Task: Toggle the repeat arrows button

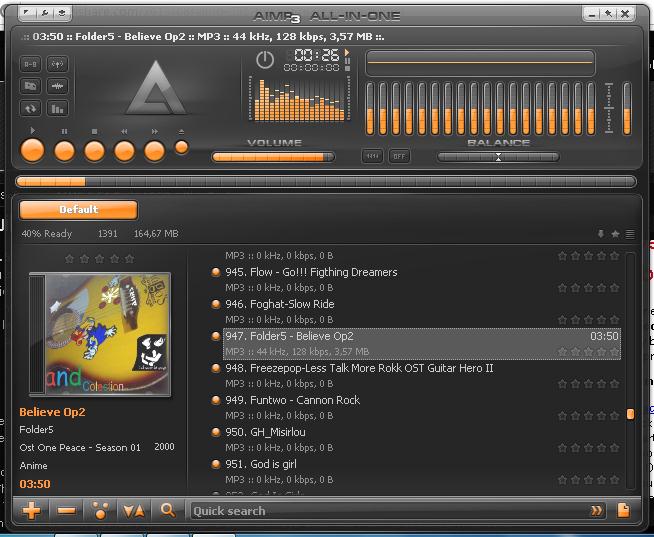Action: pyautogui.click(x=30, y=109)
